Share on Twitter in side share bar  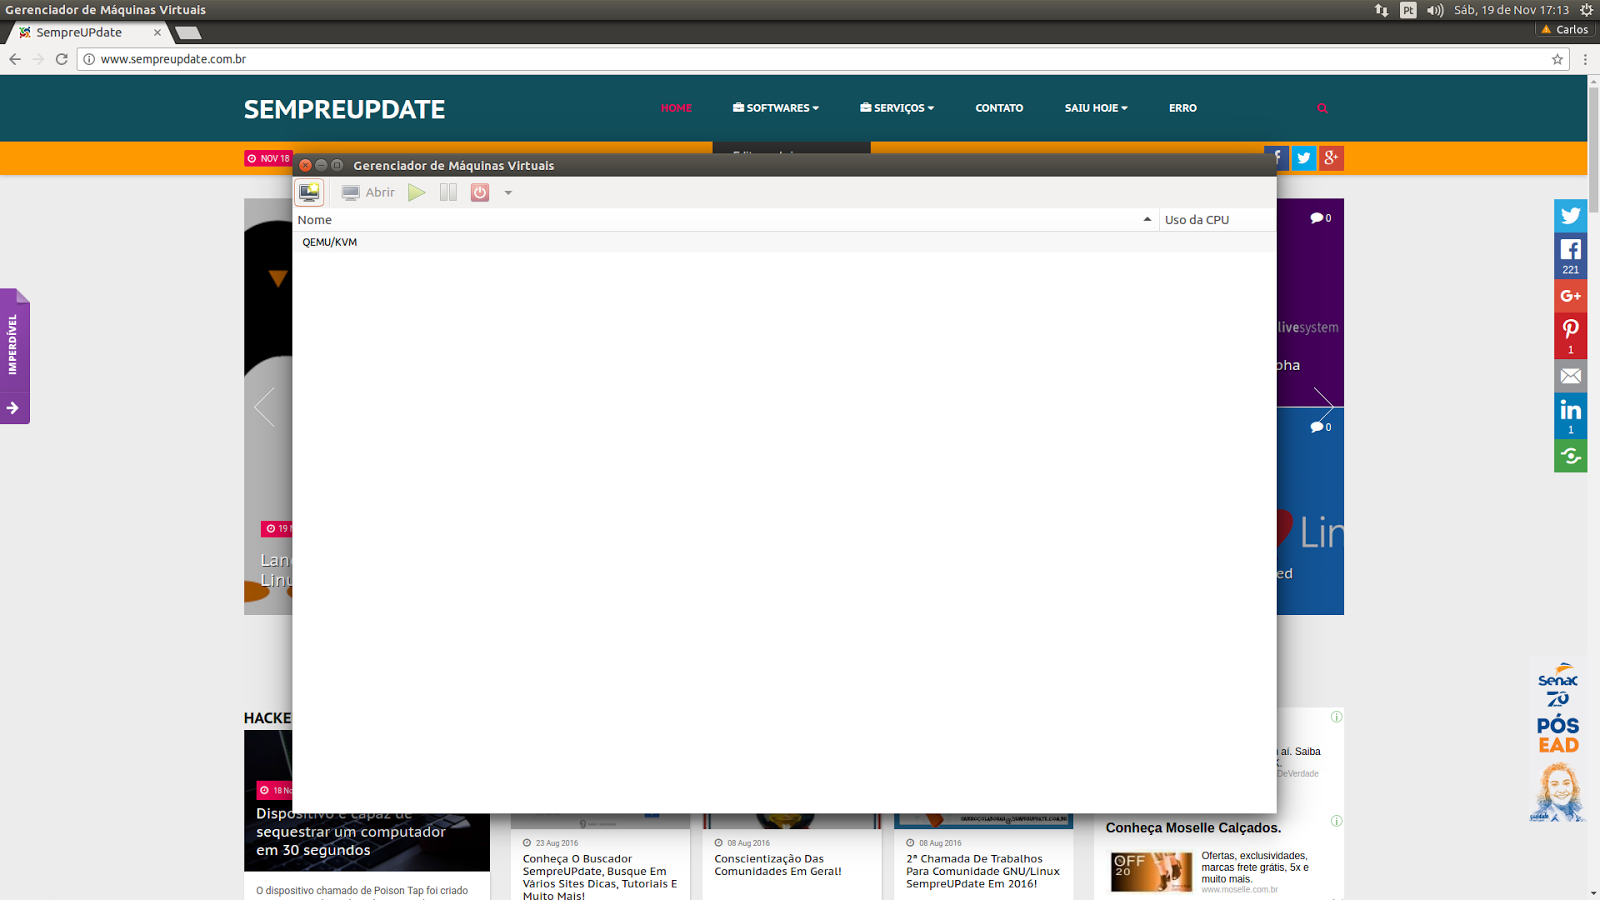pyautogui.click(x=1570, y=215)
